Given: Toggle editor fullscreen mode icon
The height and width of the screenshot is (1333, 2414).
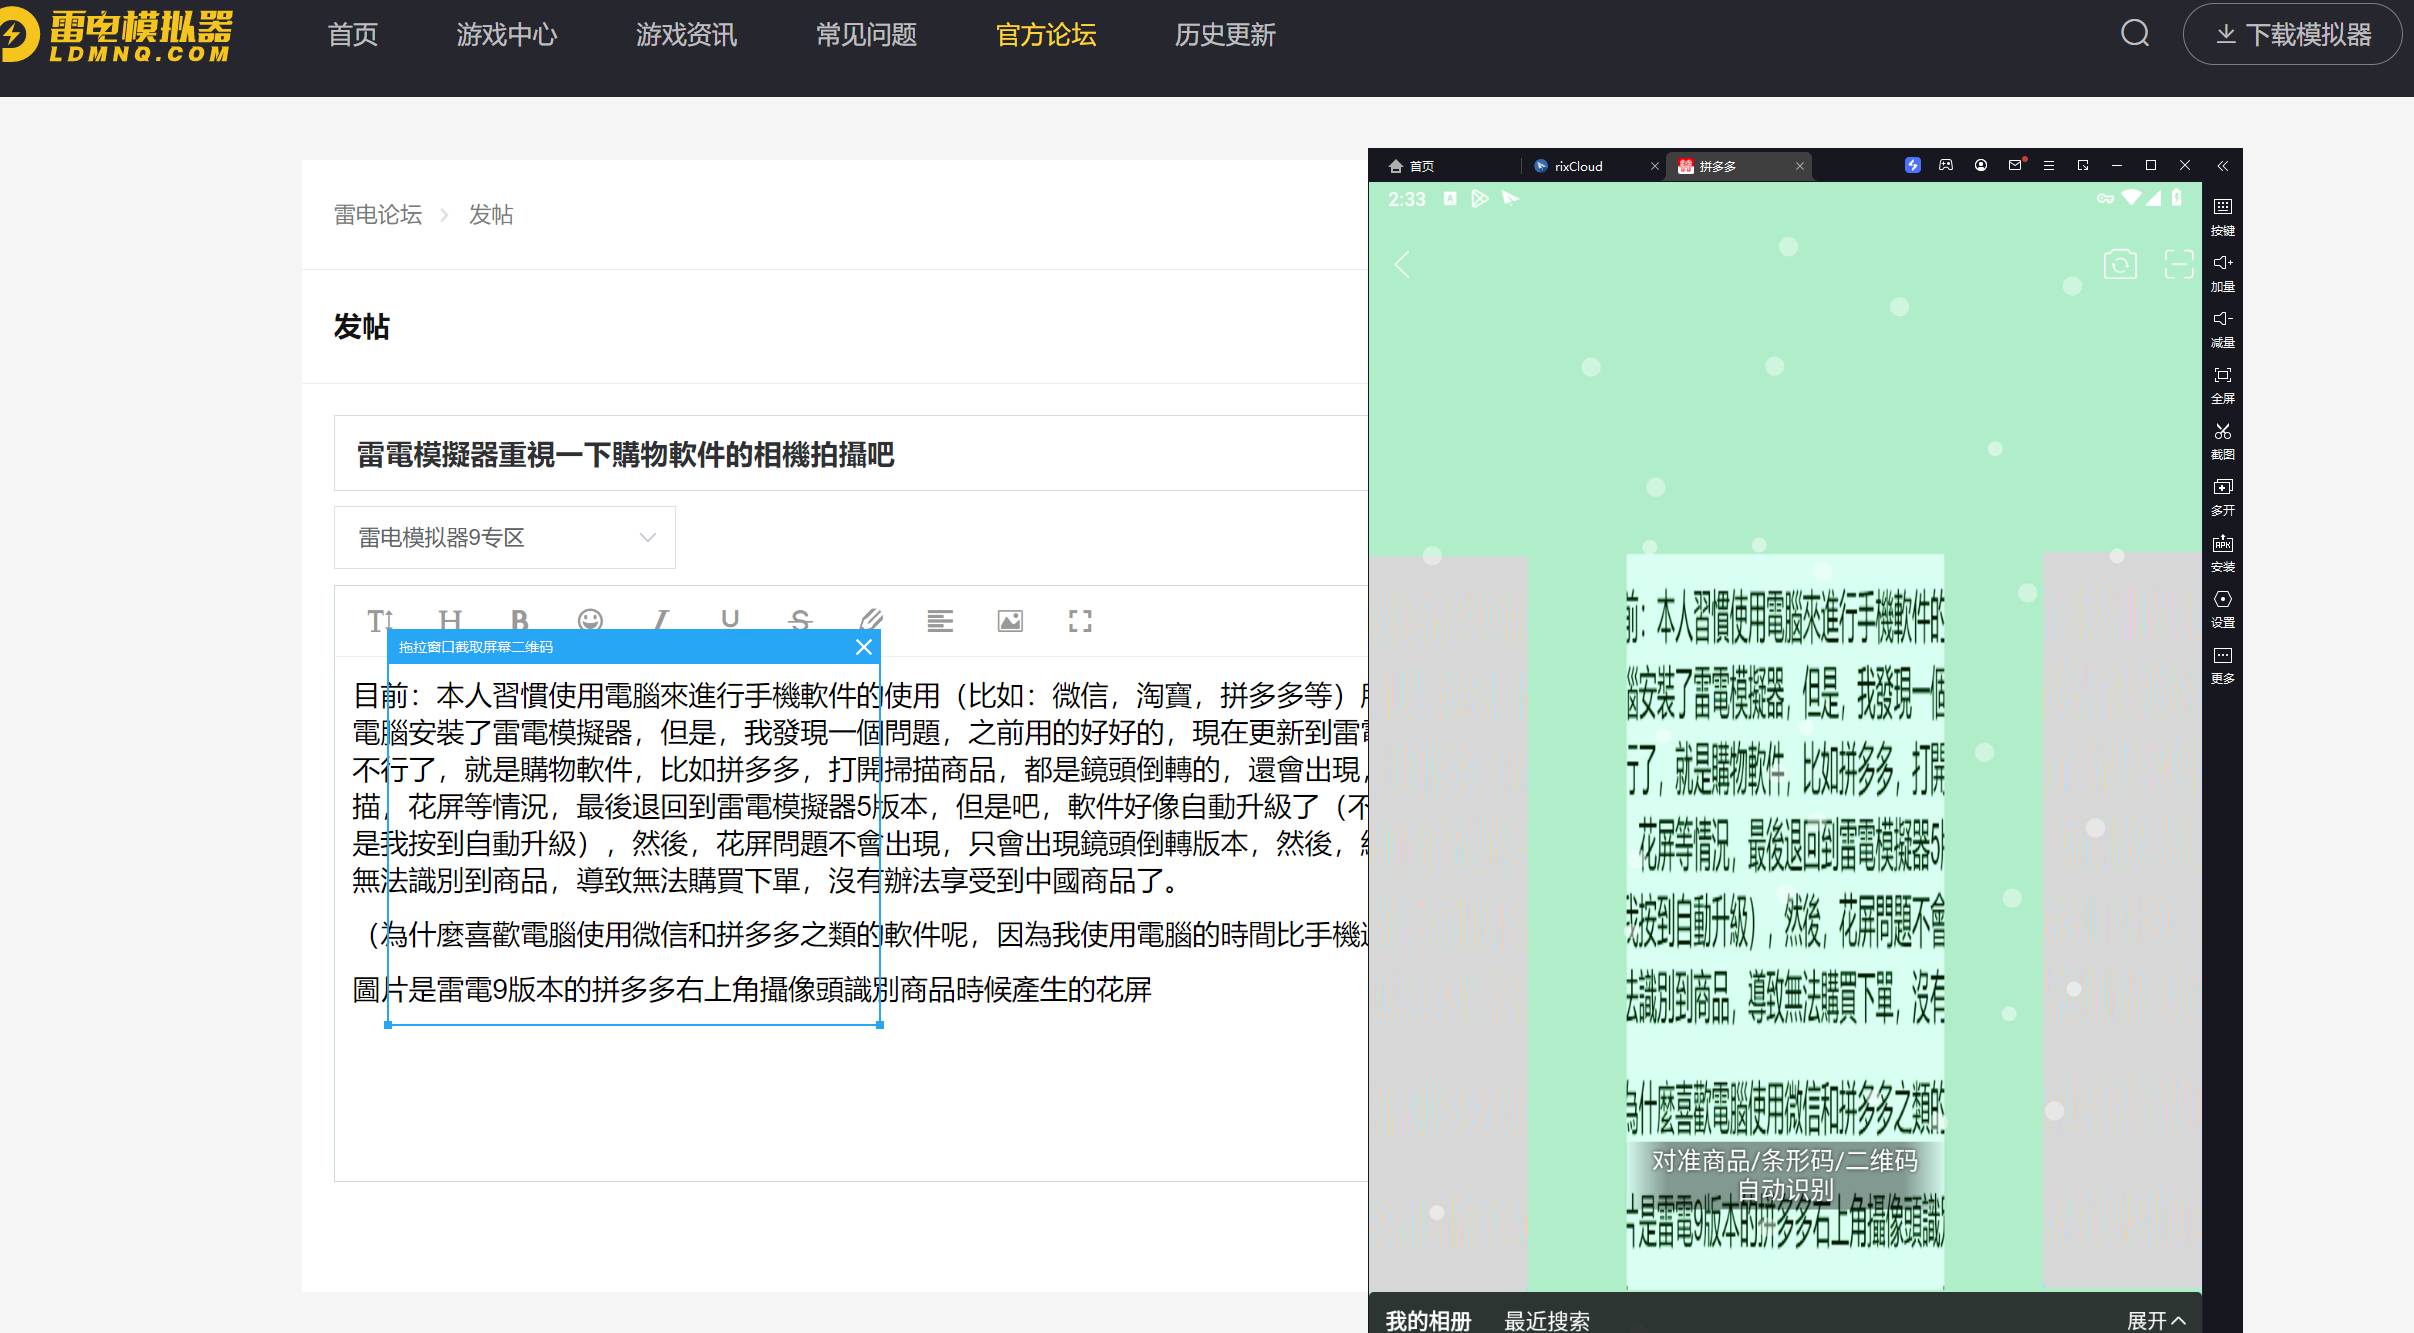Looking at the screenshot, I should click(x=1080, y=621).
